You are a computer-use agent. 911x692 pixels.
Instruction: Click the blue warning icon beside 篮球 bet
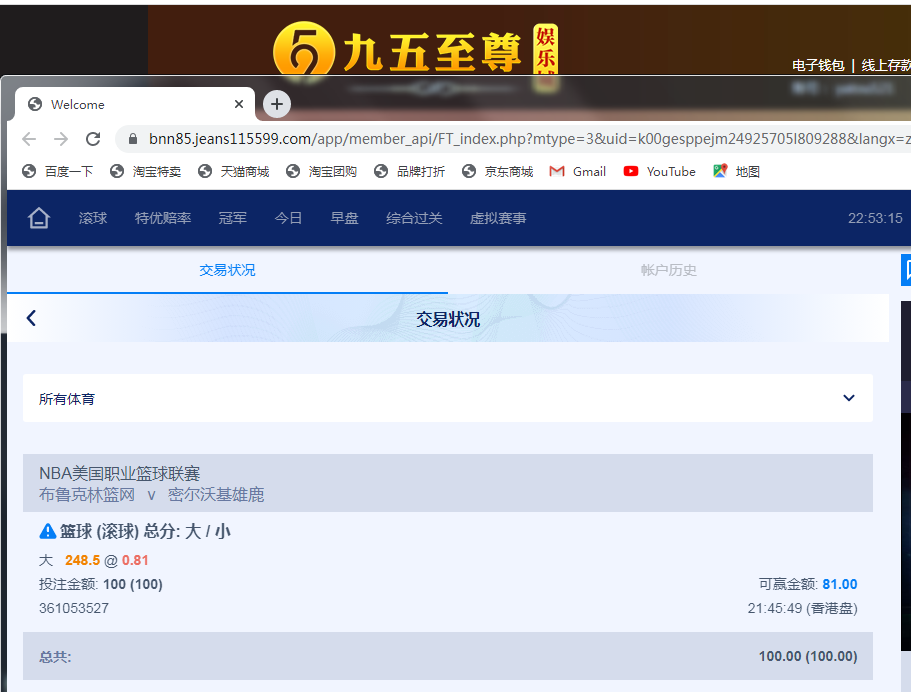pos(47,531)
